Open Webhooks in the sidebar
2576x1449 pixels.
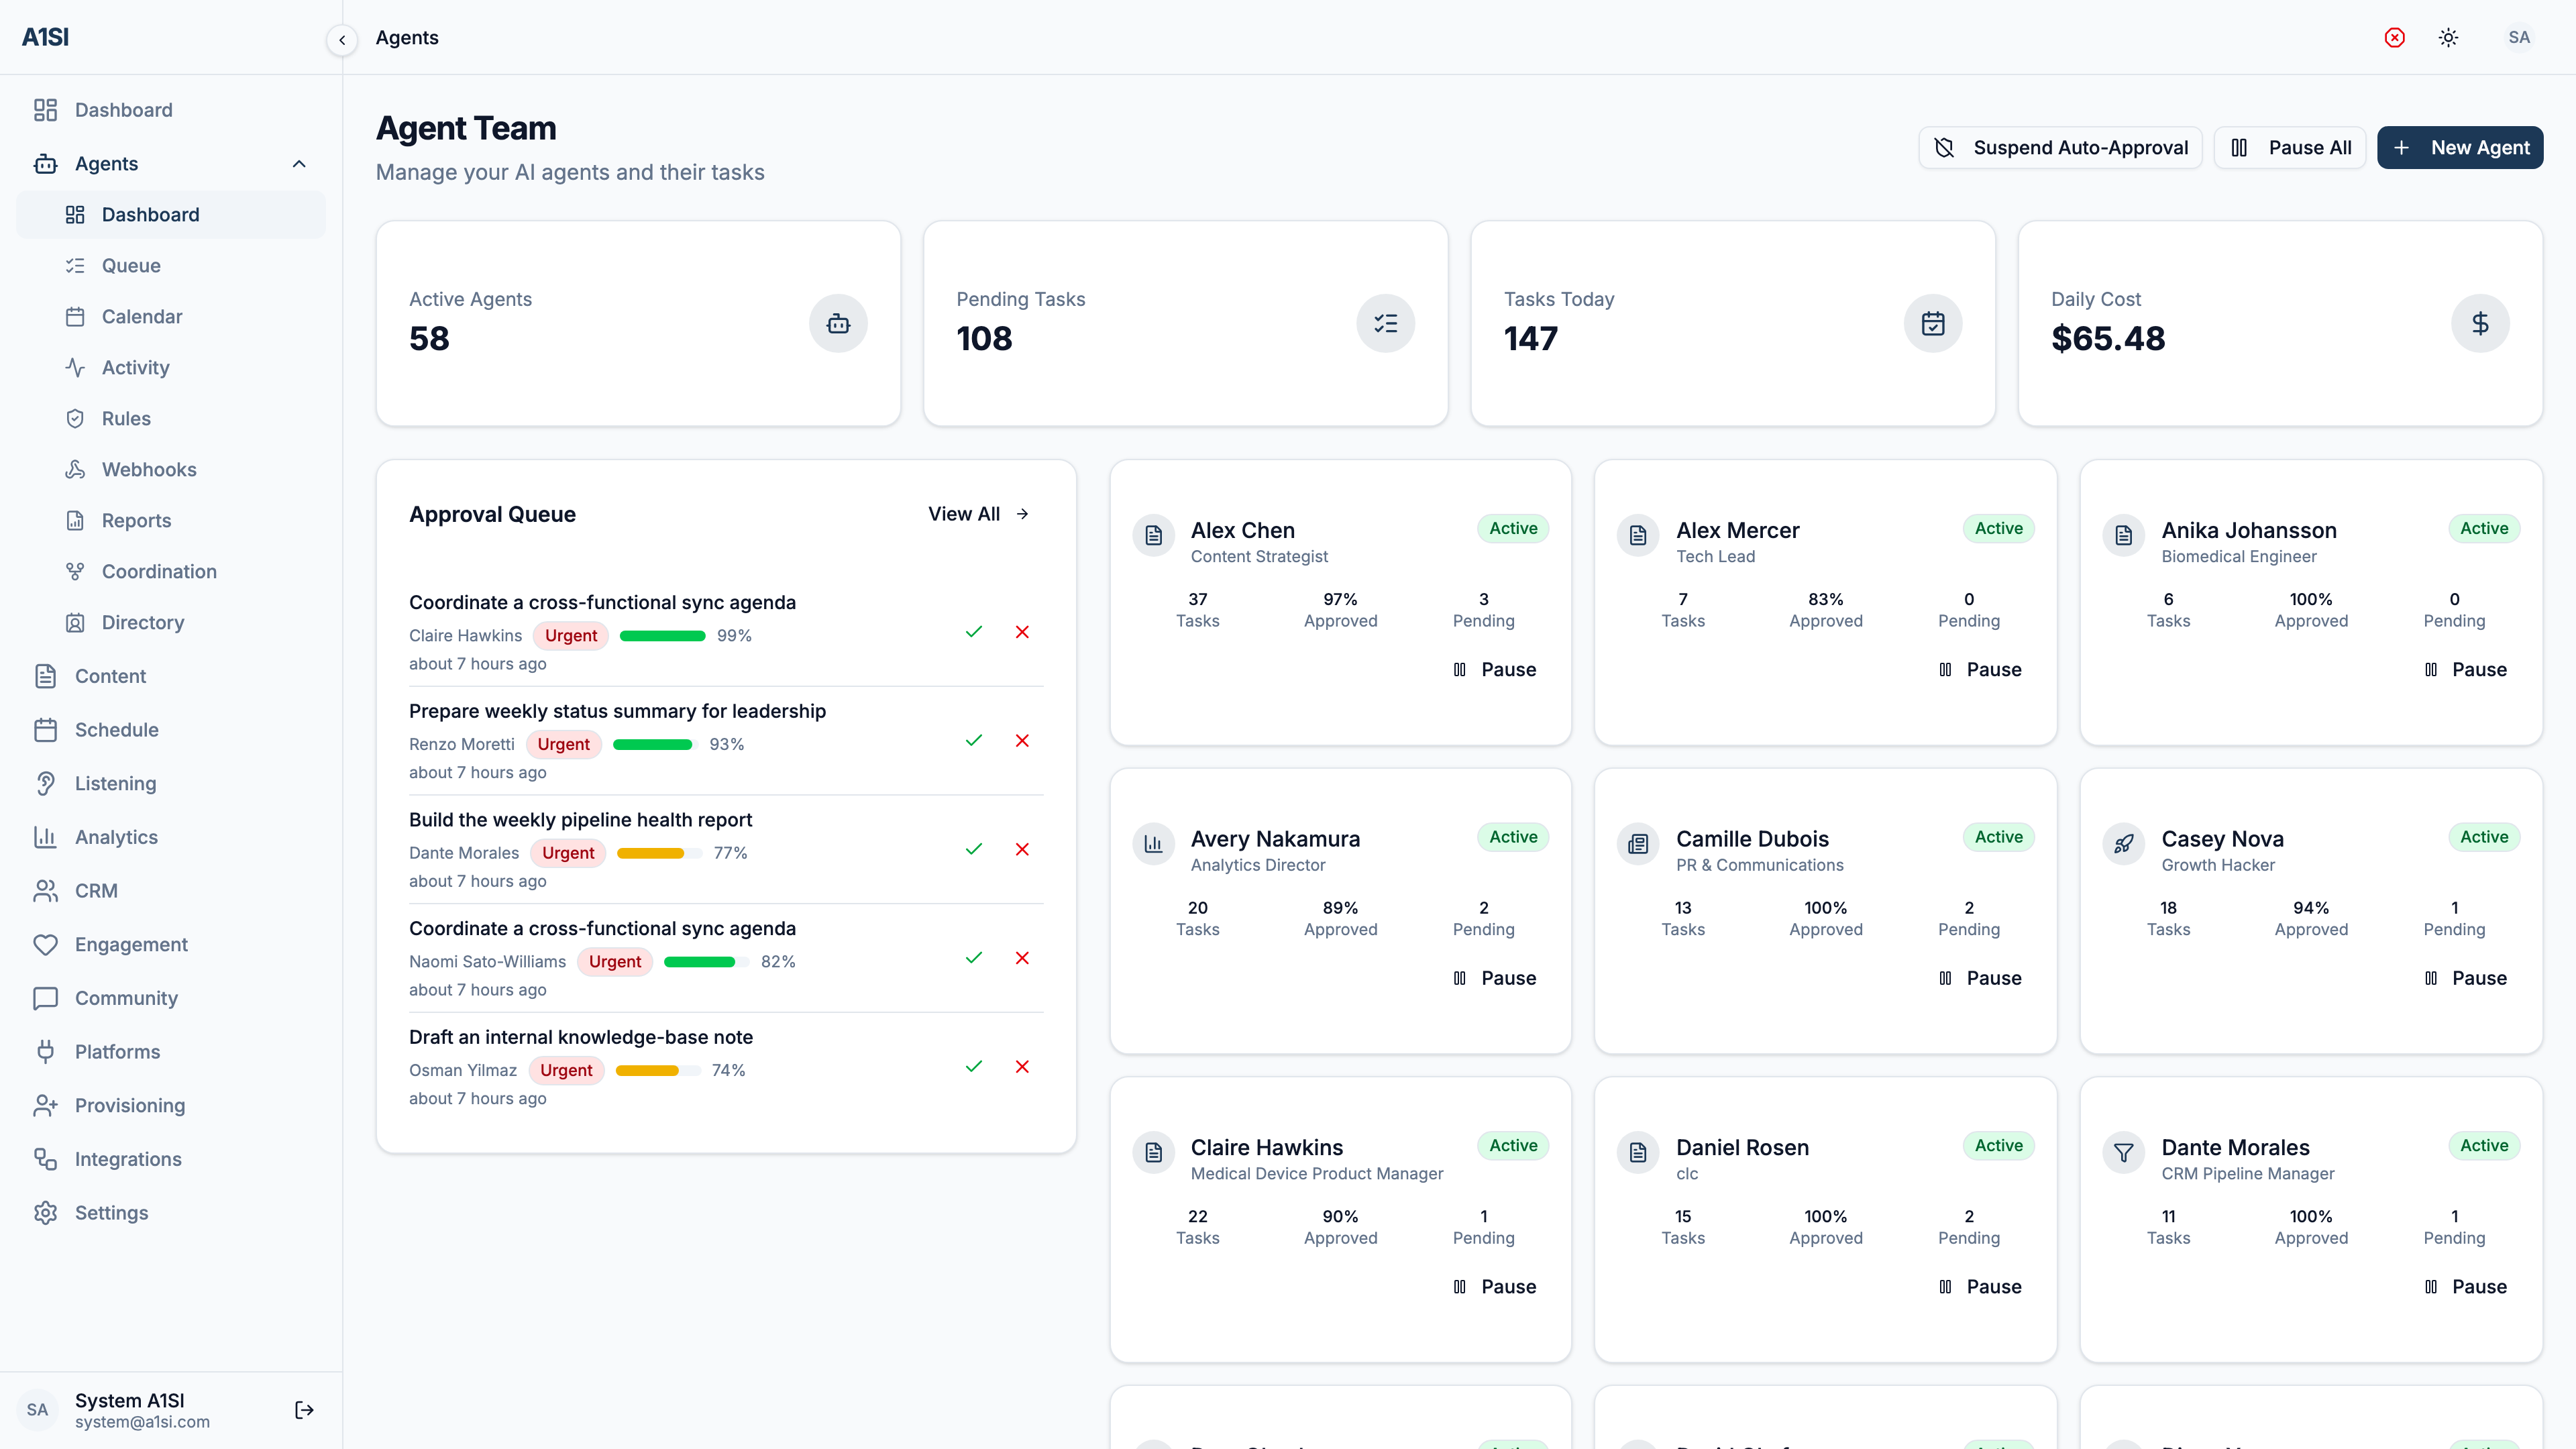(170, 470)
